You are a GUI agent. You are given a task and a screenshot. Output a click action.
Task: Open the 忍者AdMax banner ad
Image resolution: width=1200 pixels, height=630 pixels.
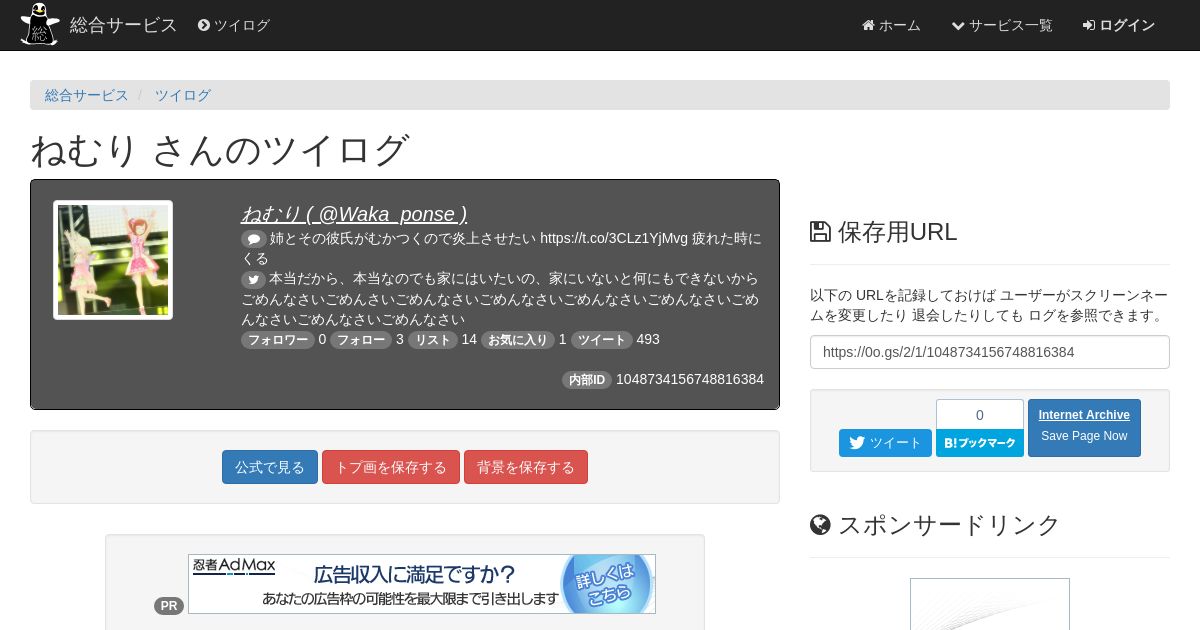coord(422,584)
